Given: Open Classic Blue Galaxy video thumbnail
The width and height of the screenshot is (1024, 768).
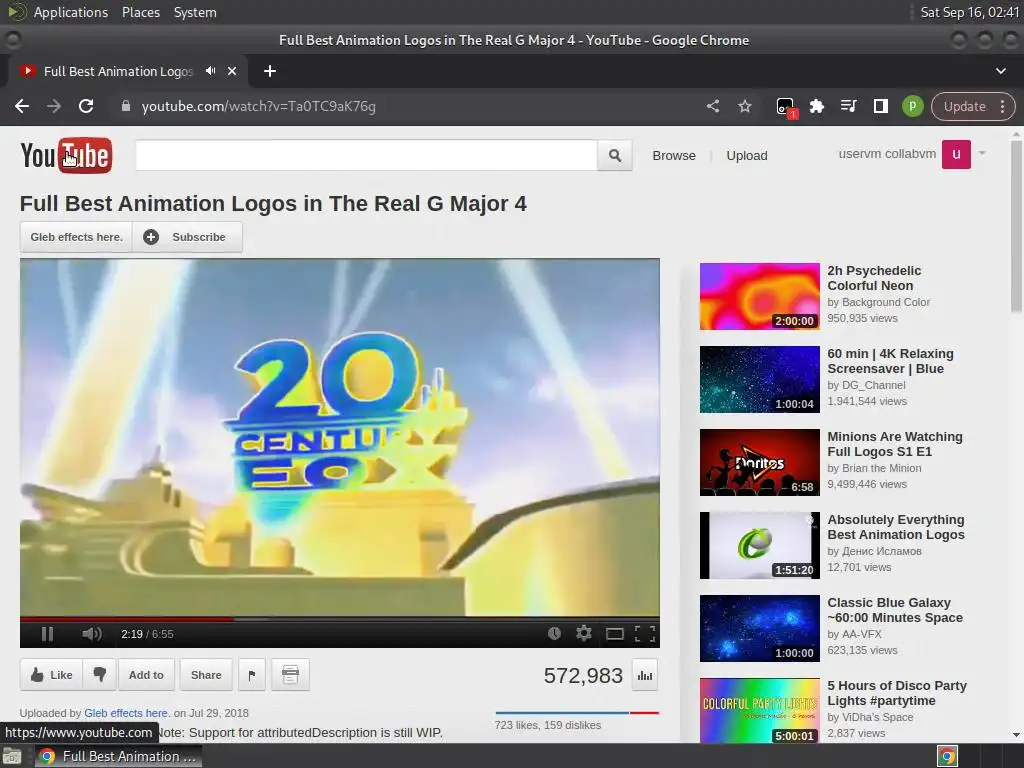Looking at the screenshot, I should click(760, 628).
